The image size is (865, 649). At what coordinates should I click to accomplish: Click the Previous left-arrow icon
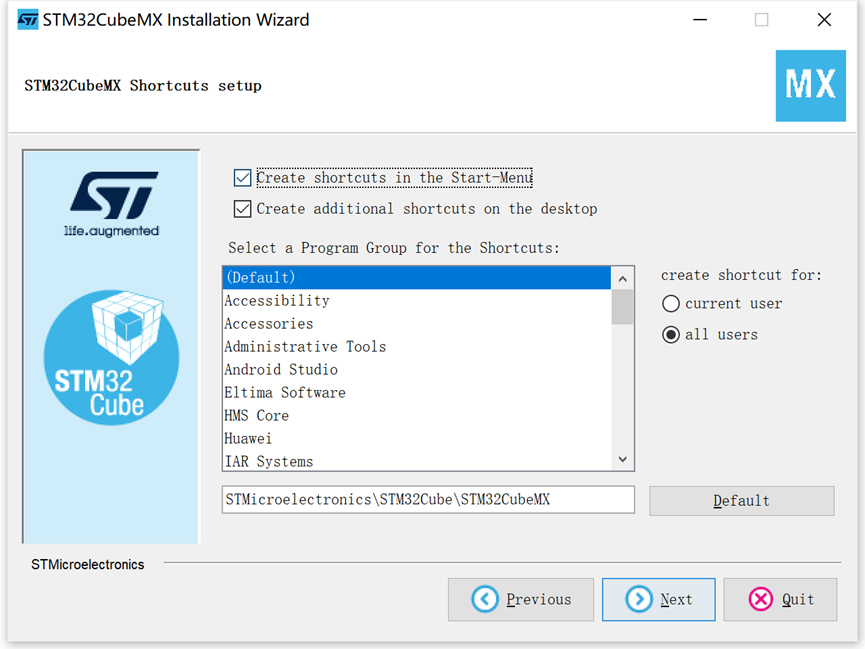(485, 599)
